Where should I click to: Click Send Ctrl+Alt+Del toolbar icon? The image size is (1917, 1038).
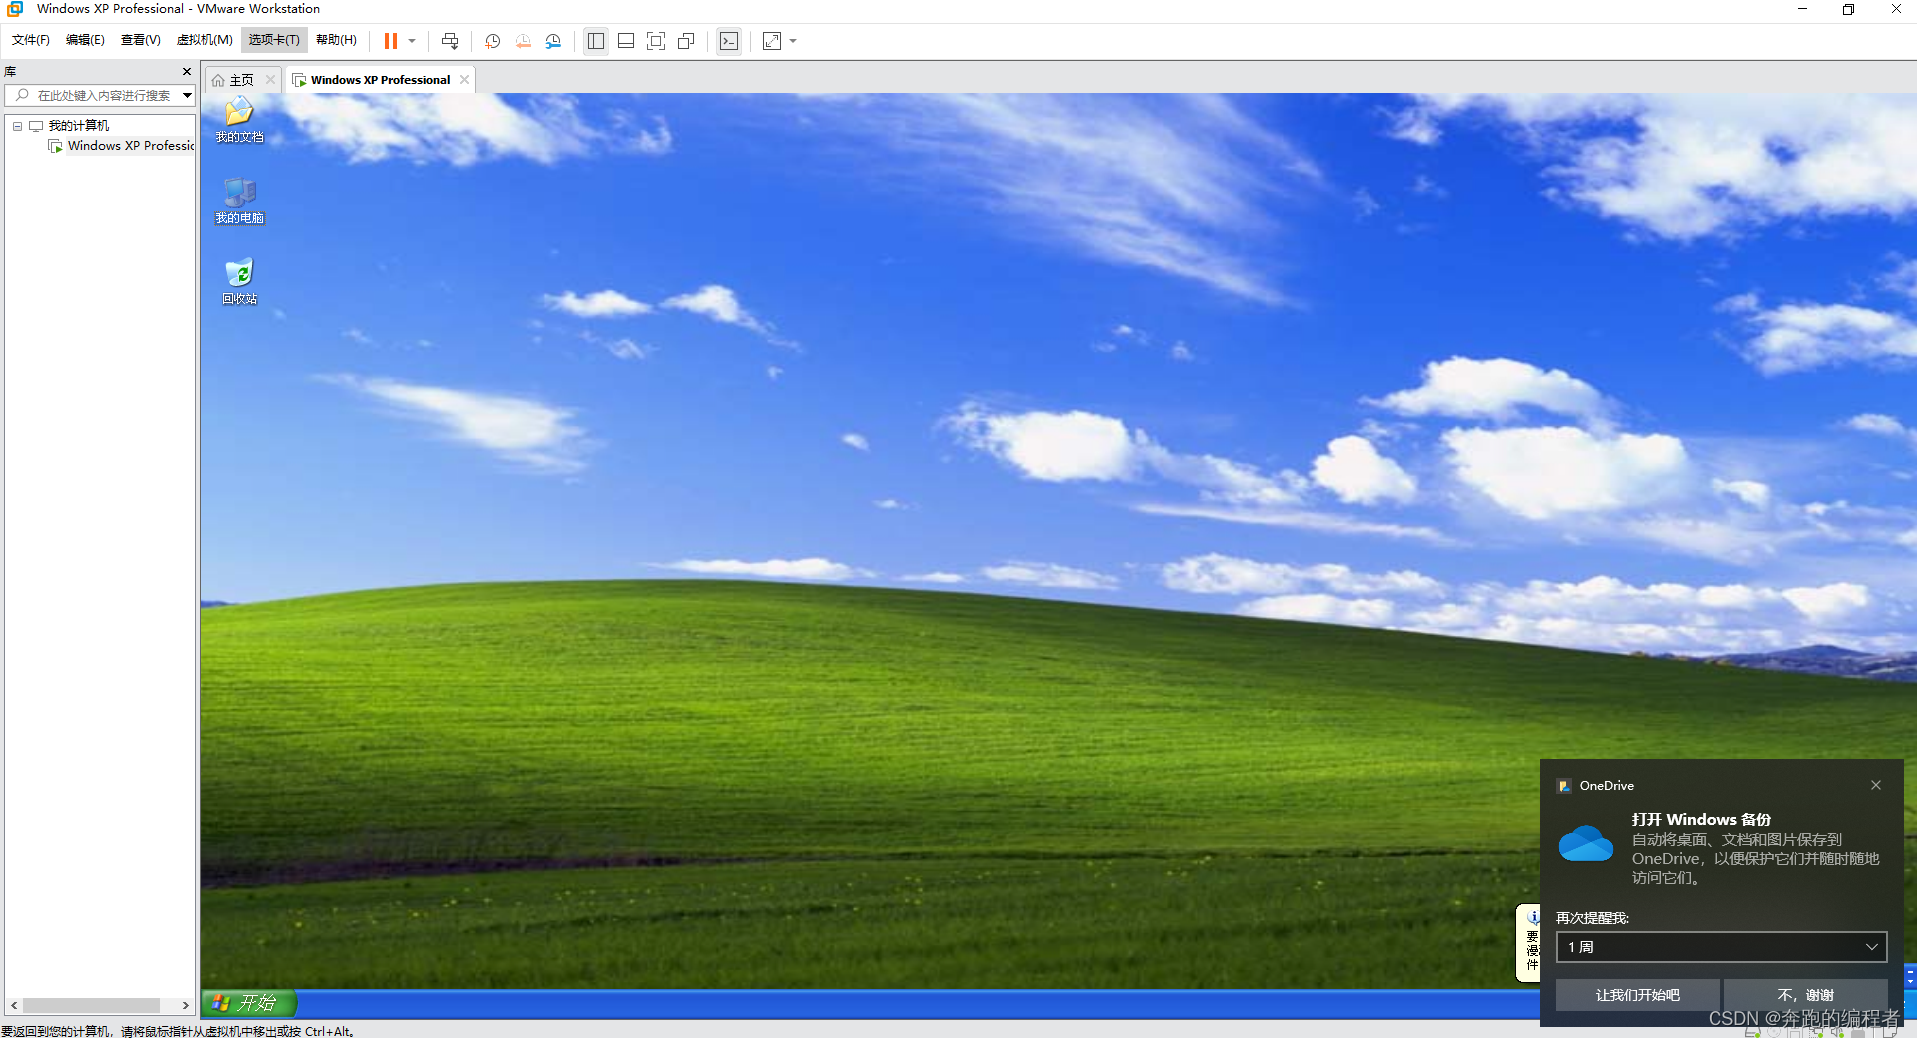(x=450, y=41)
